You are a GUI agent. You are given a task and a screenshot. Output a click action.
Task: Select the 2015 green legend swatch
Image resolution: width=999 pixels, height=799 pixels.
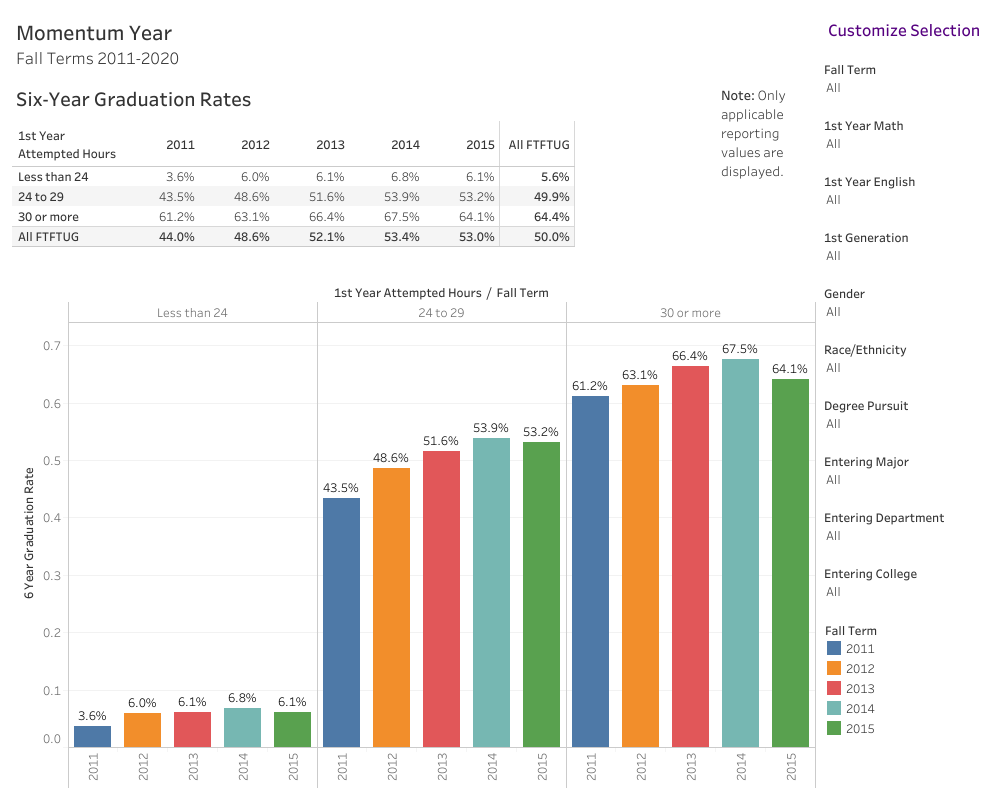click(x=834, y=729)
